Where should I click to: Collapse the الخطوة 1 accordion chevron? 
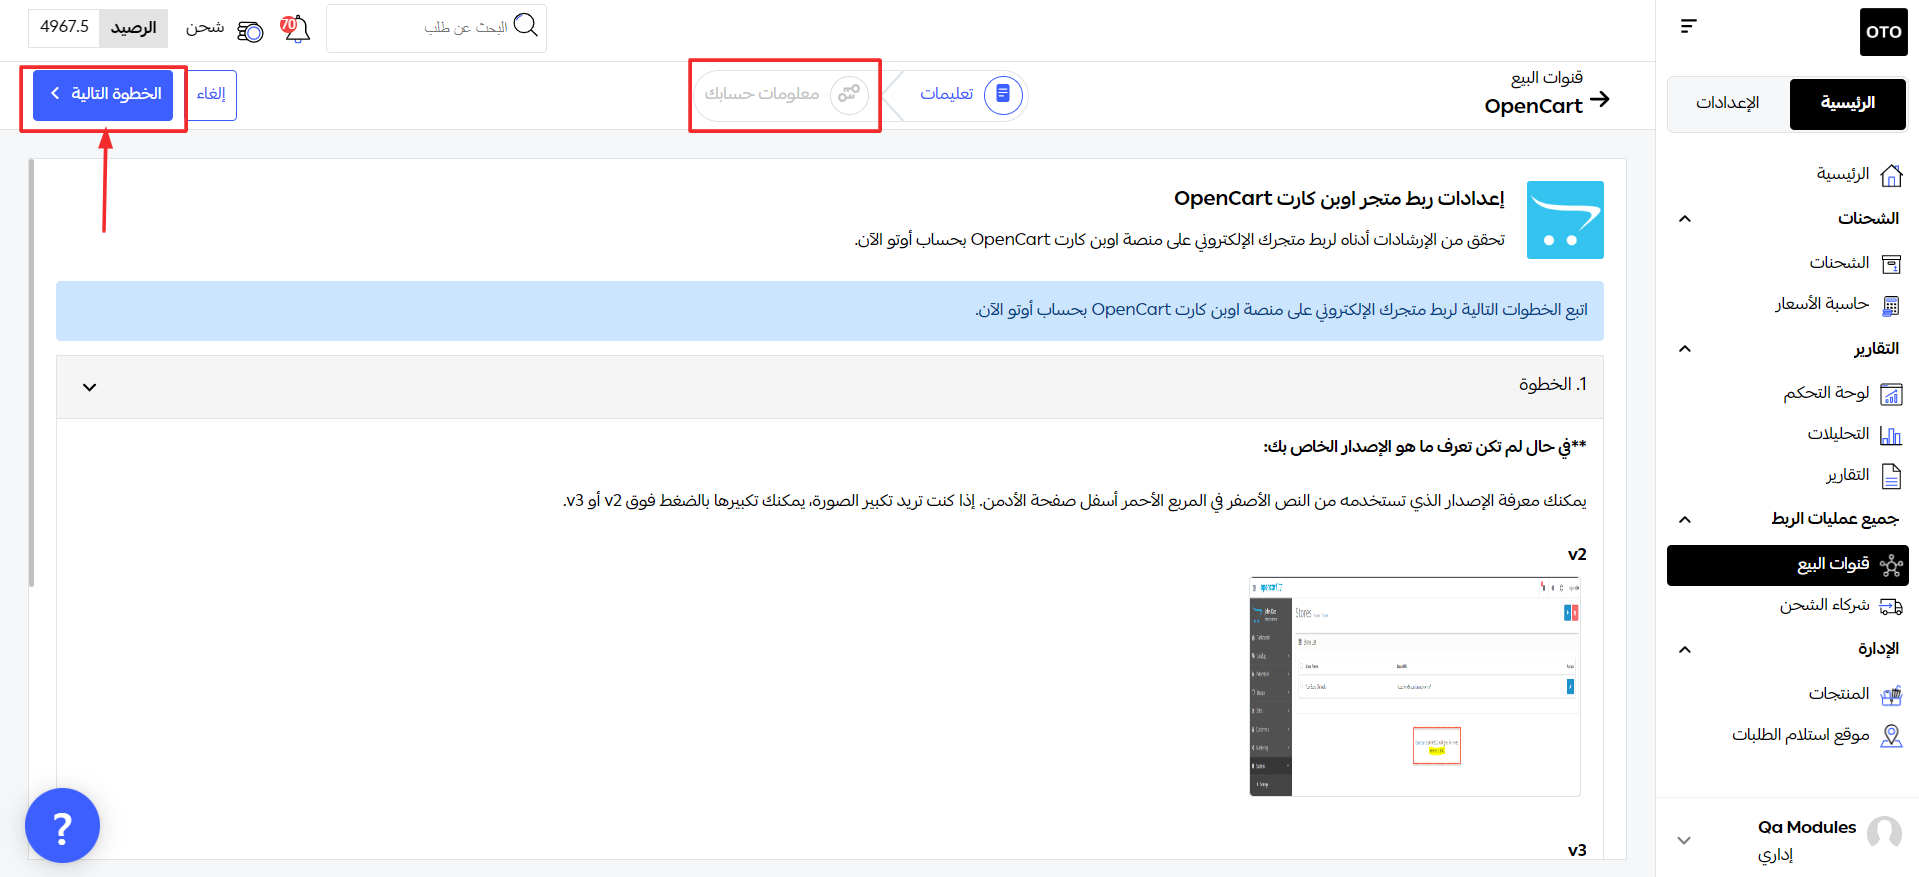(x=90, y=387)
